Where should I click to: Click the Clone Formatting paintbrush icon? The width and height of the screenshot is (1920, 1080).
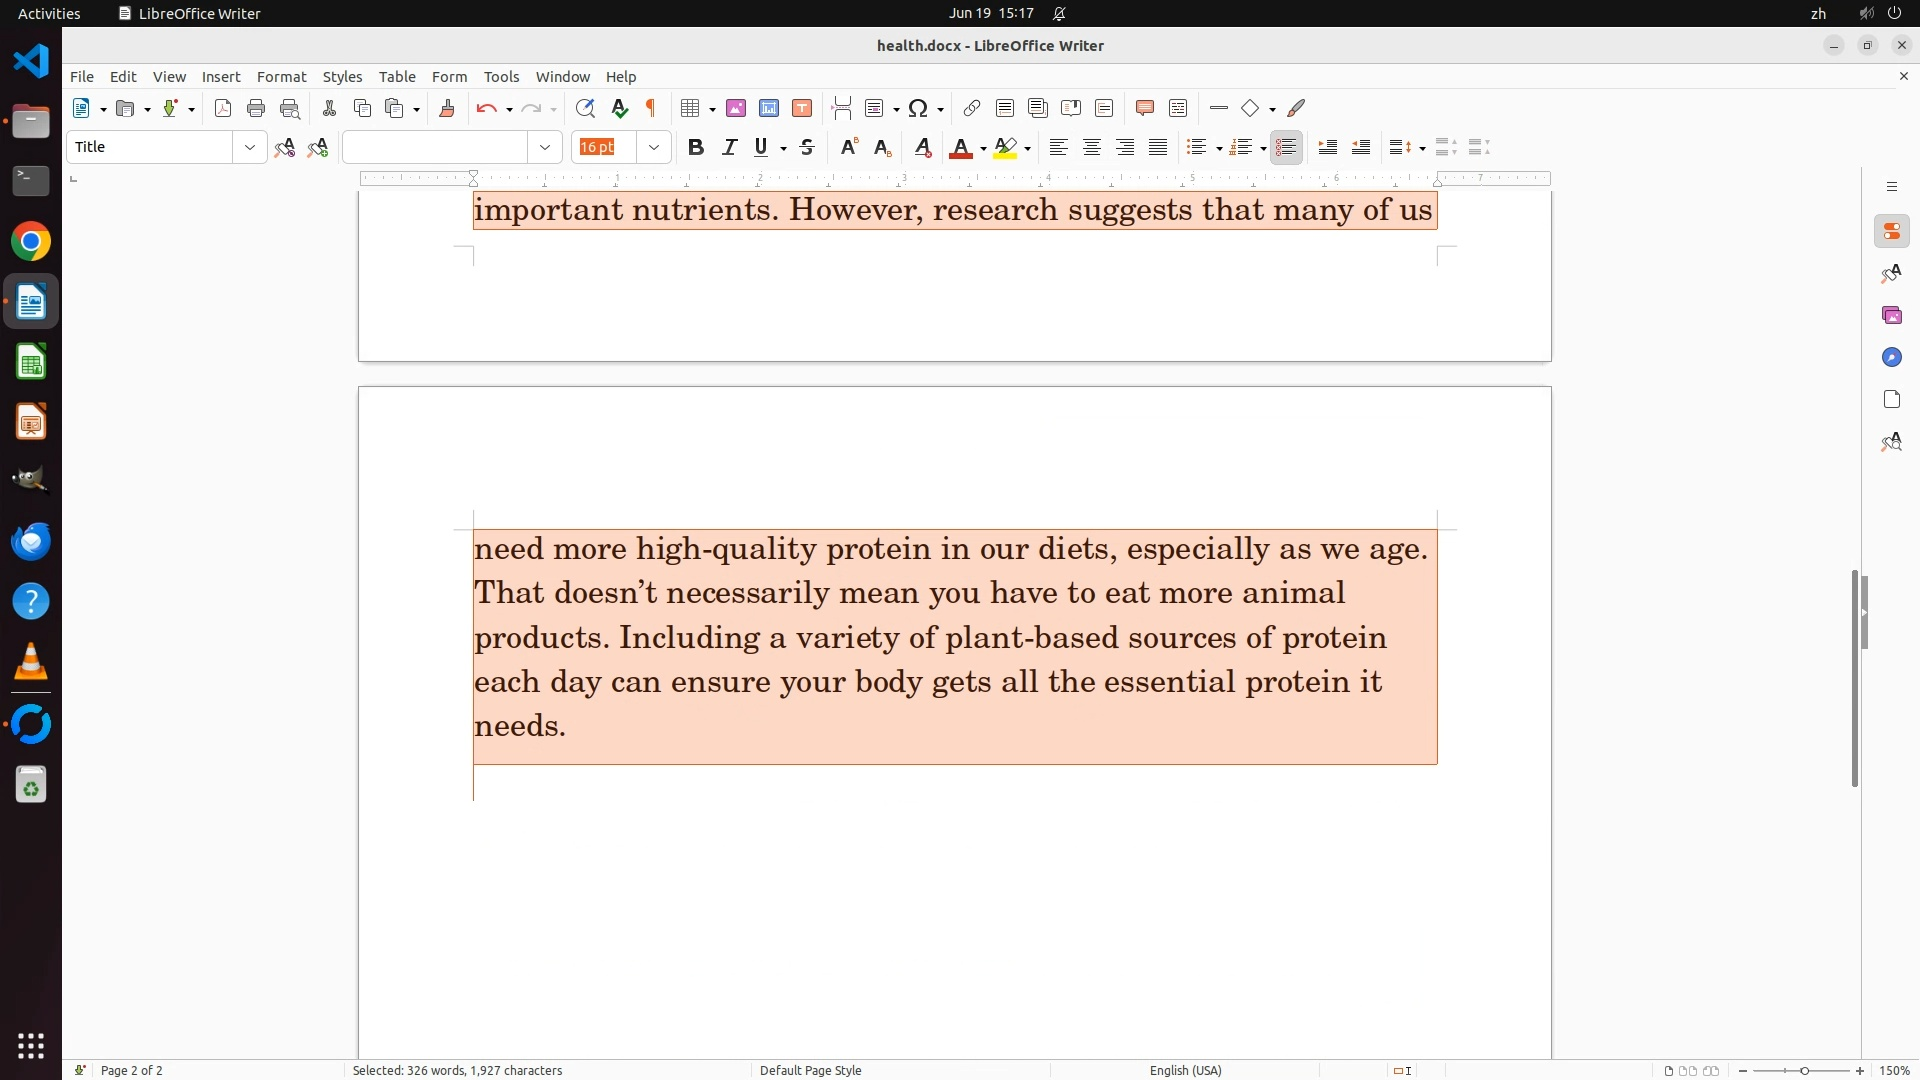point(447,108)
